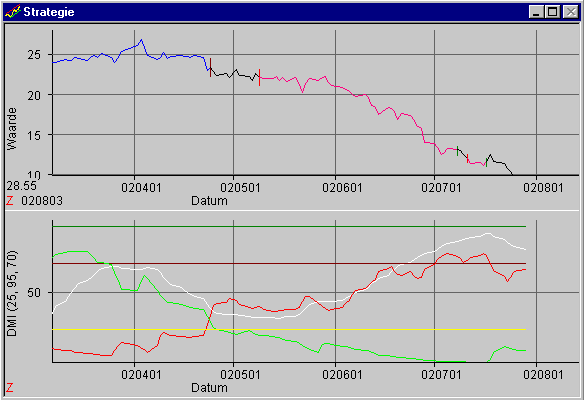Click the 020601 date tick in DMI chart
584x400 pixels.
[x=342, y=374]
